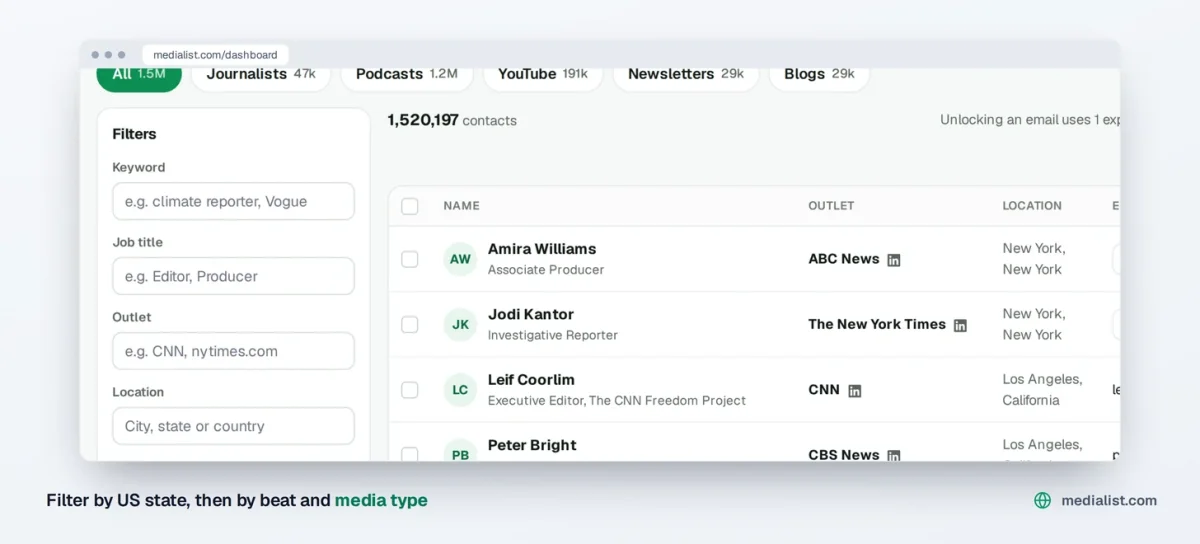Click Investigative Reporter job title text

pyautogui.click(x=553, y=335)
